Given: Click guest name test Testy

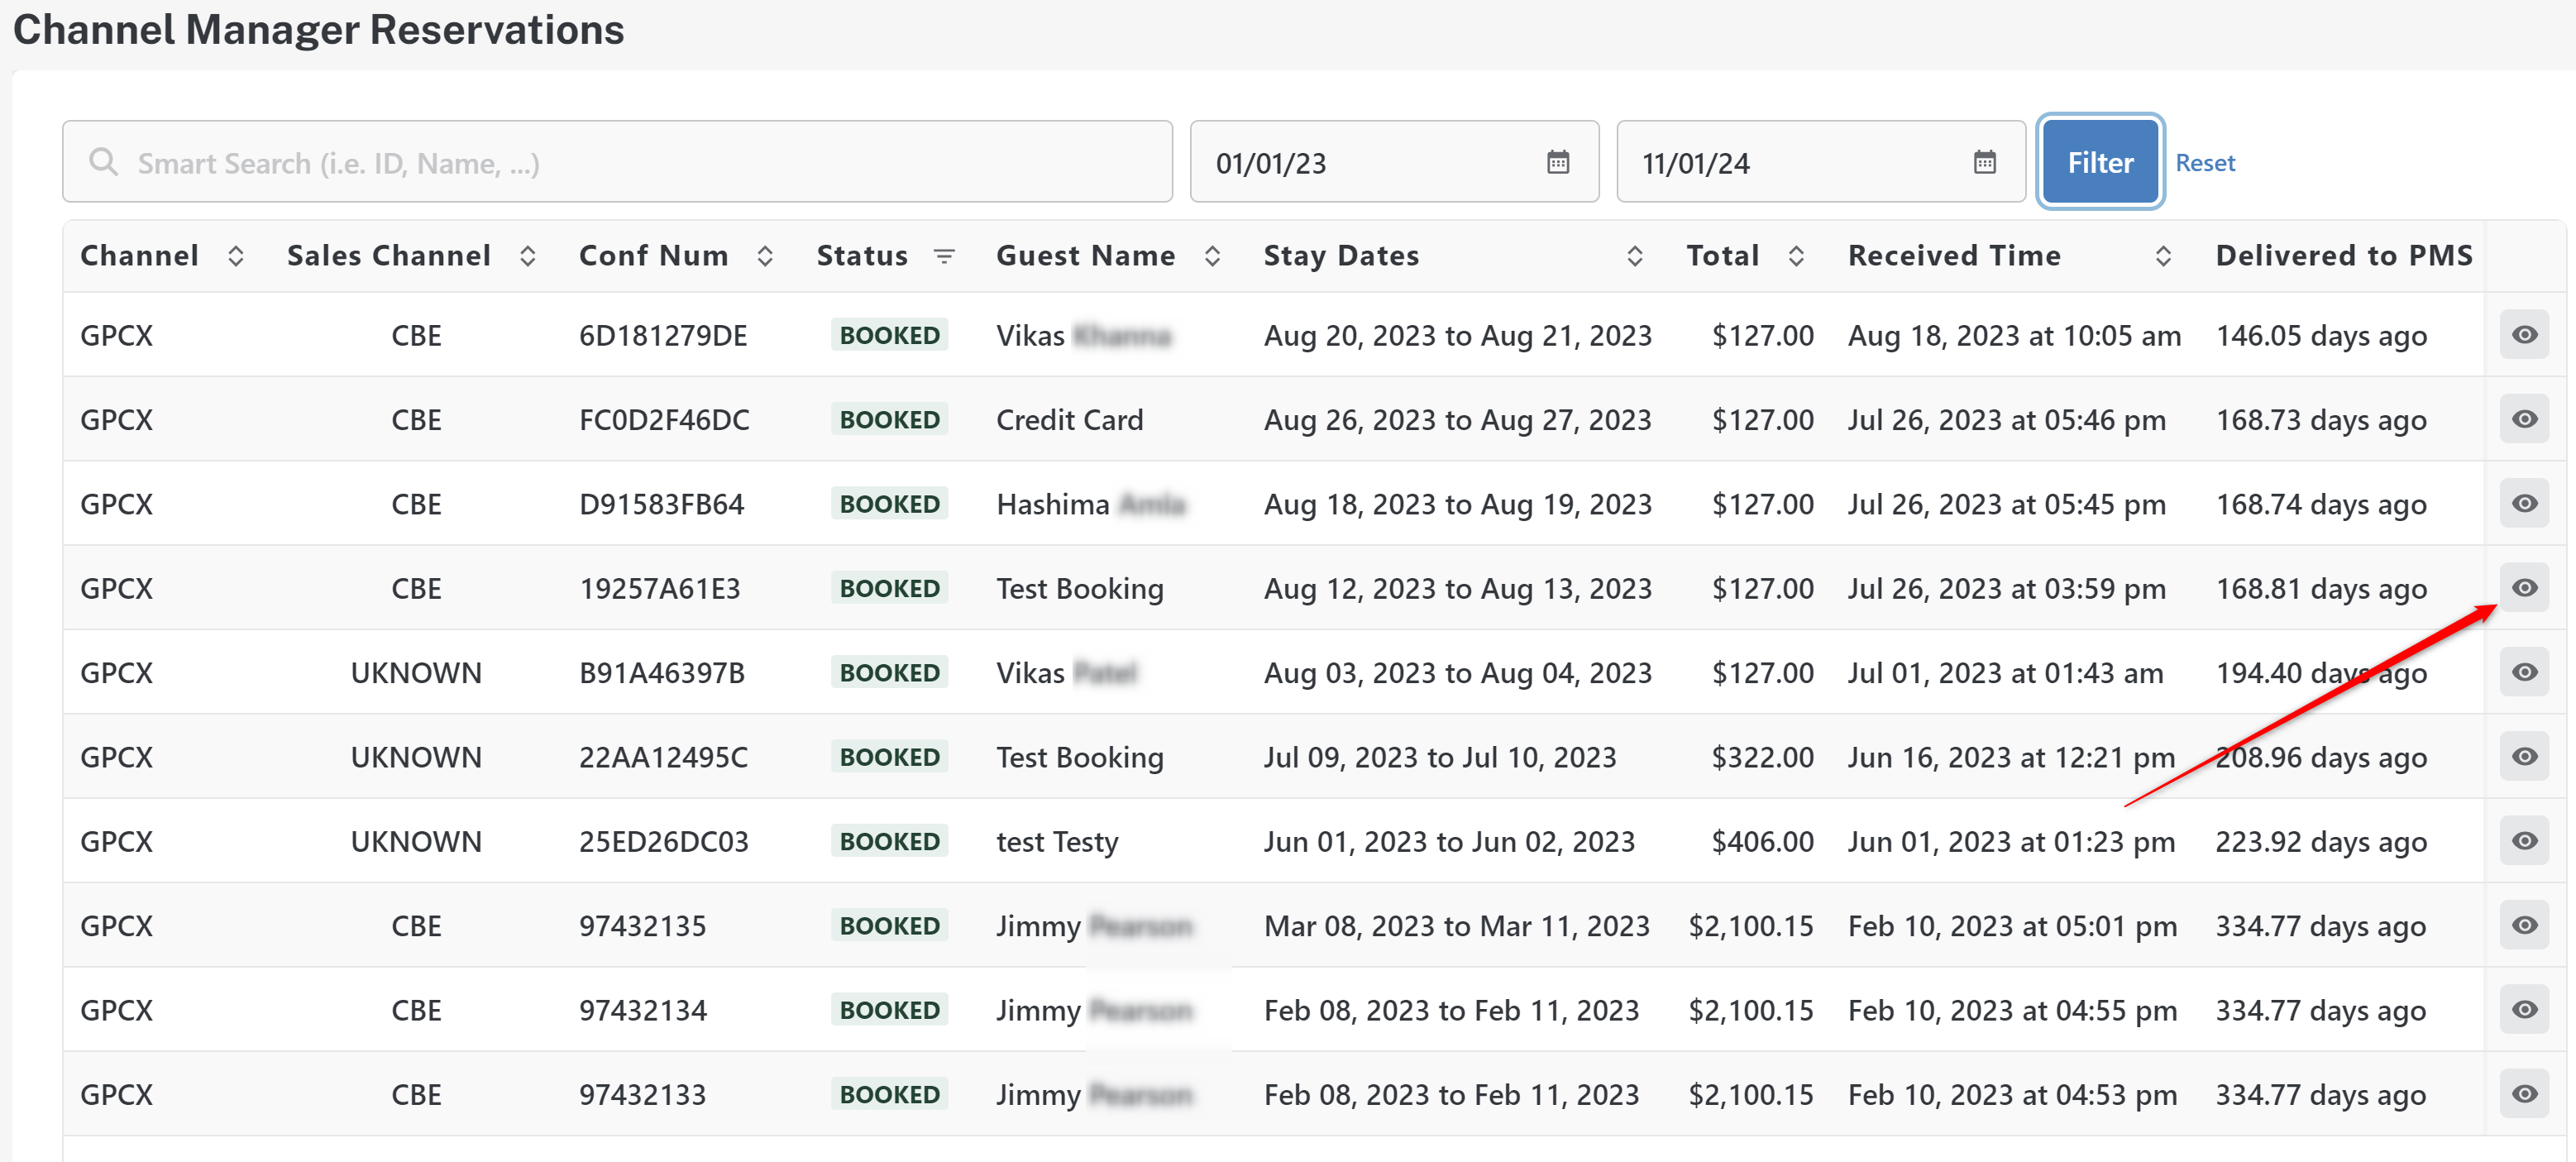Looking at the screenshot, I should click(1057, 842).
